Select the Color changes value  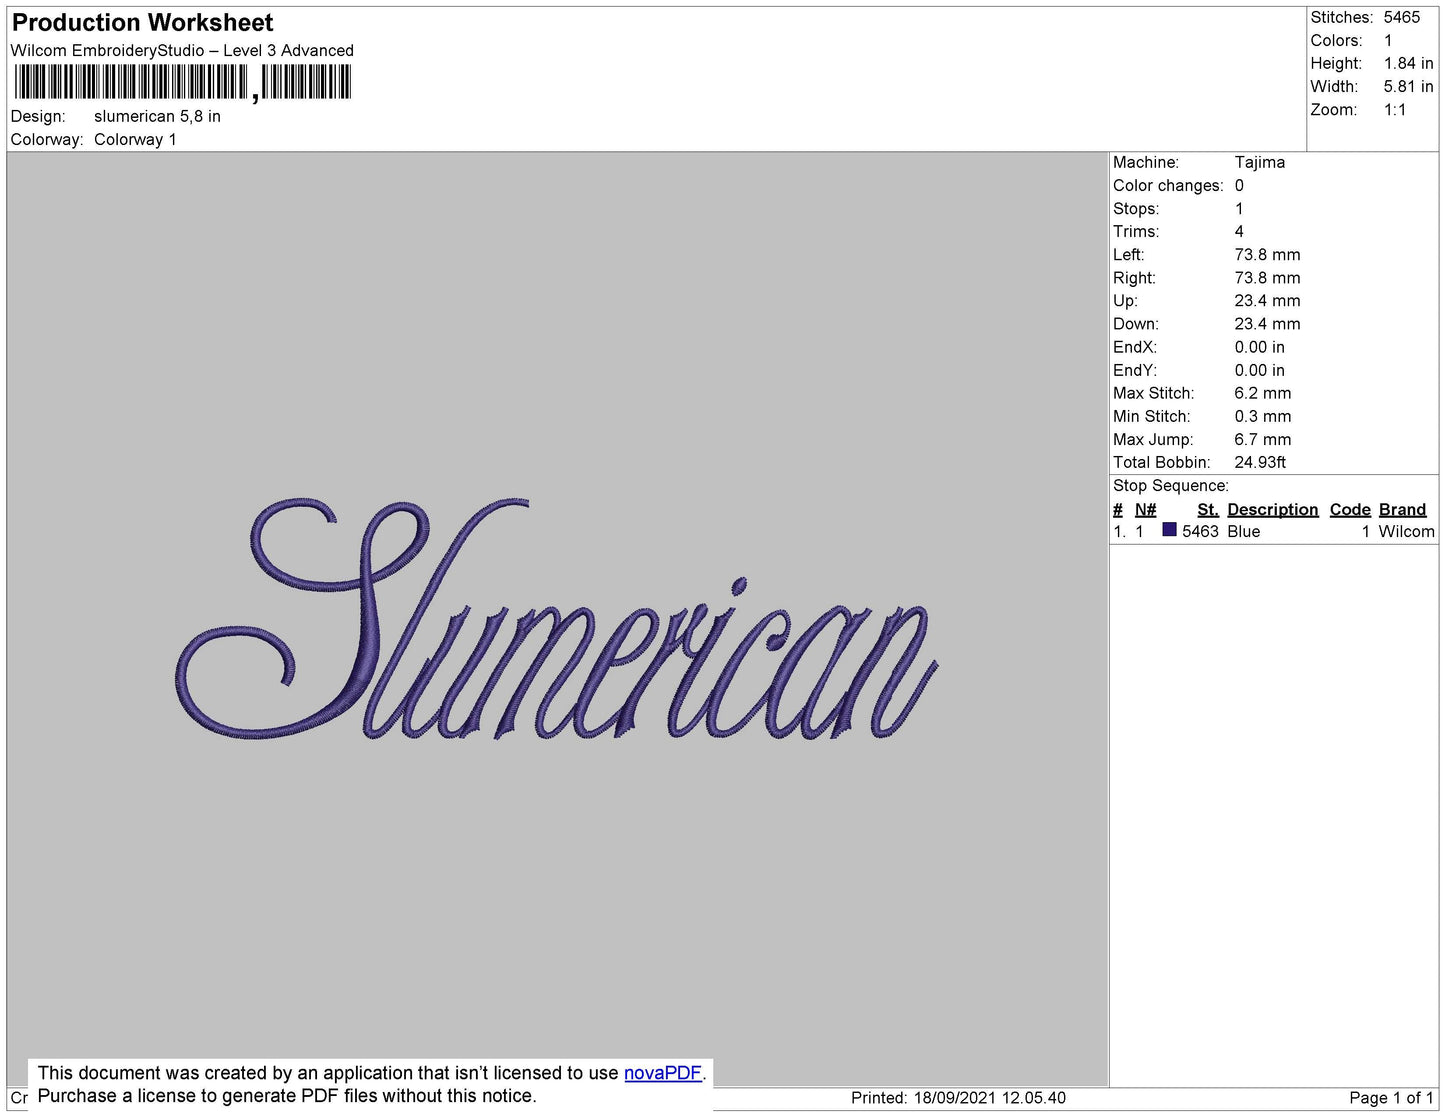click(x=1239, y=186)
